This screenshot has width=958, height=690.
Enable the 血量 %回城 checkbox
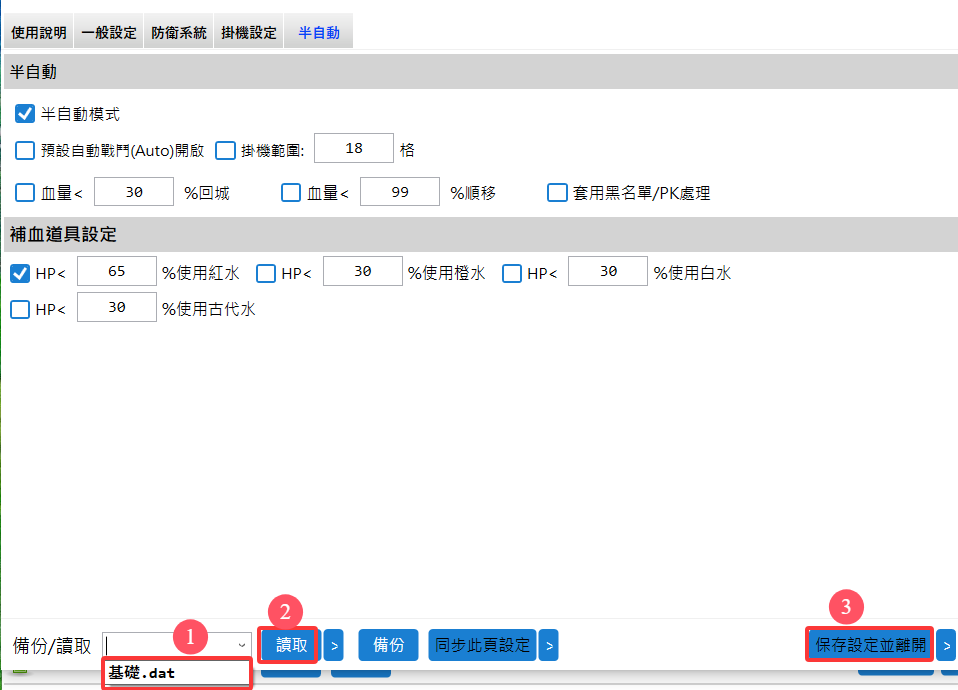point(25,193)
